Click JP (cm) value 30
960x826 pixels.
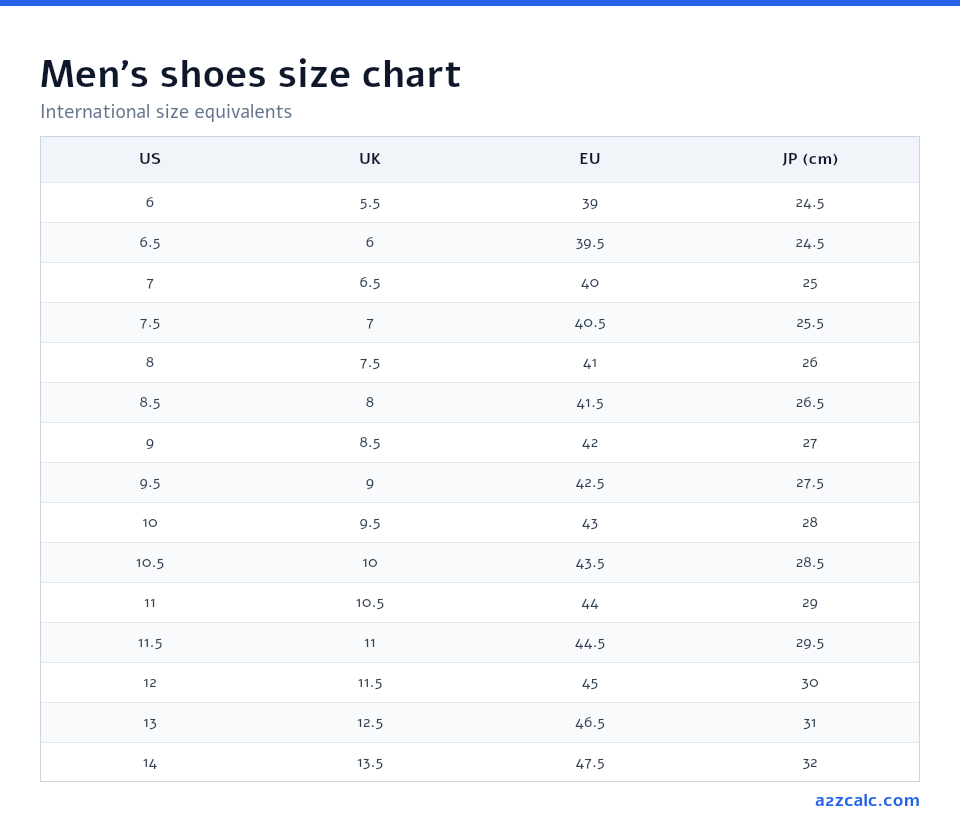click(x=810, y=683)
